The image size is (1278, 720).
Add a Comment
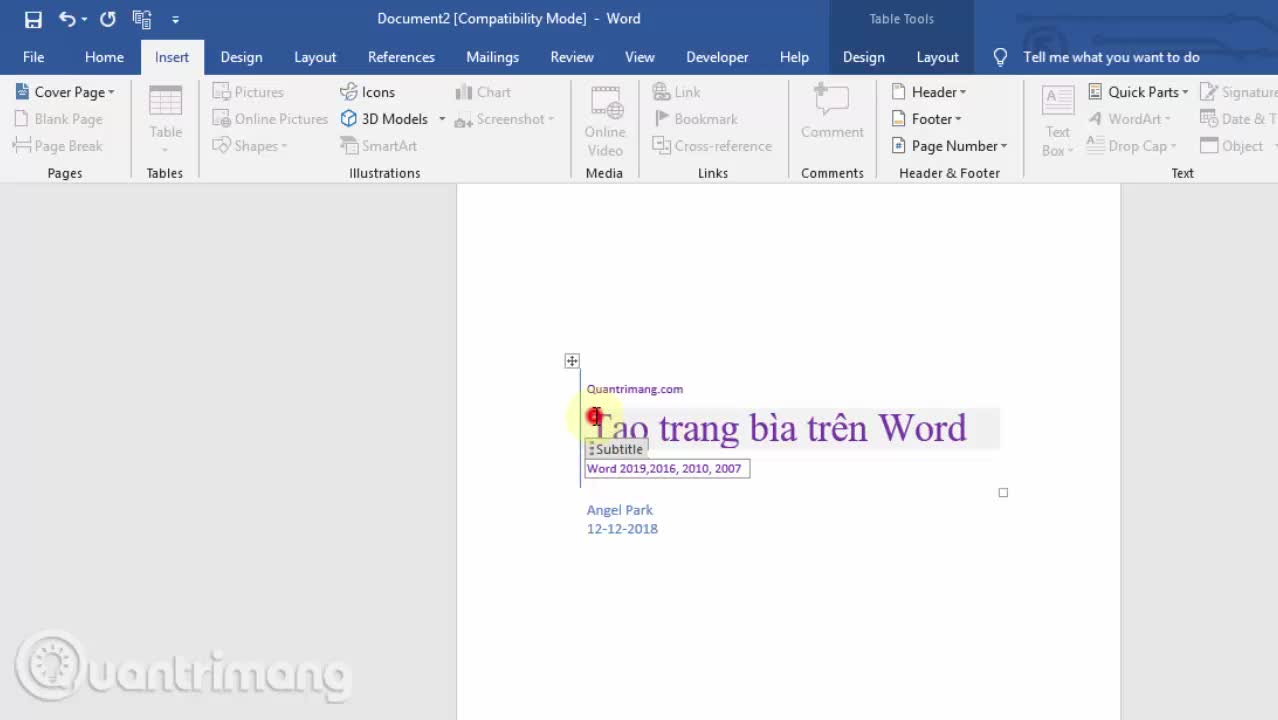[832, 112]
